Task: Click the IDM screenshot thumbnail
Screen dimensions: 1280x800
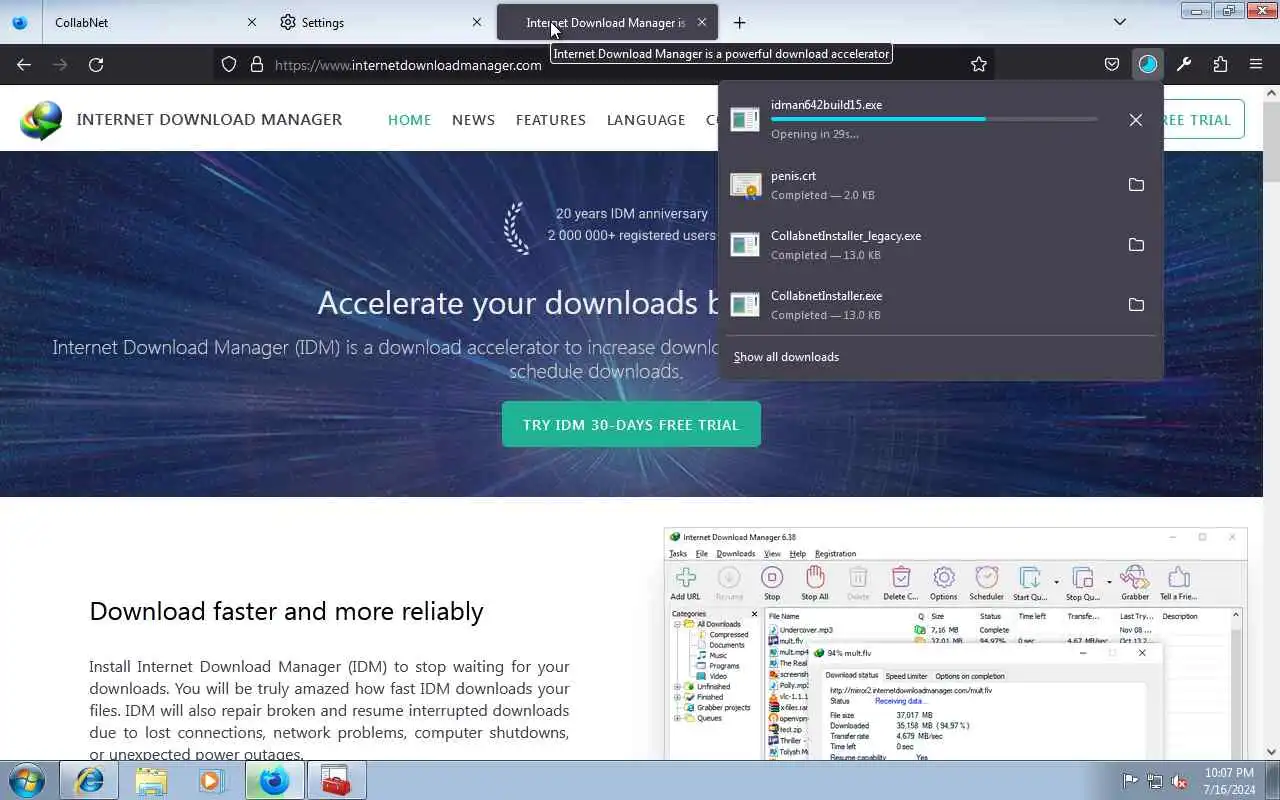Action: pos(955,644)
